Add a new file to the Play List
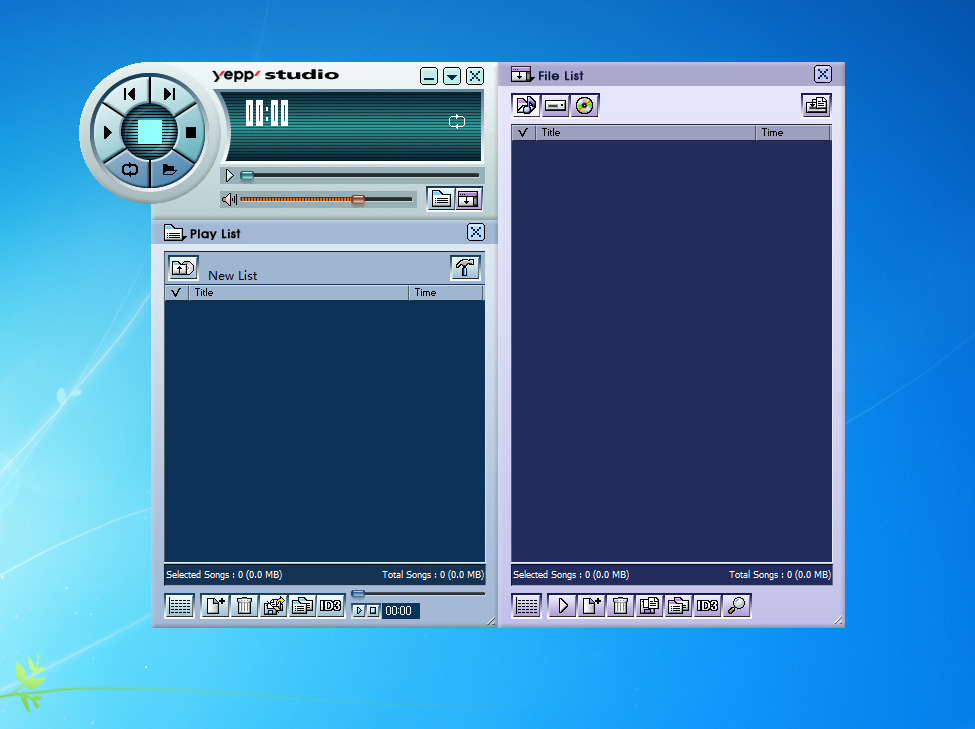The height and width of the screenshot is (729, 975). [x=215, y=606]
